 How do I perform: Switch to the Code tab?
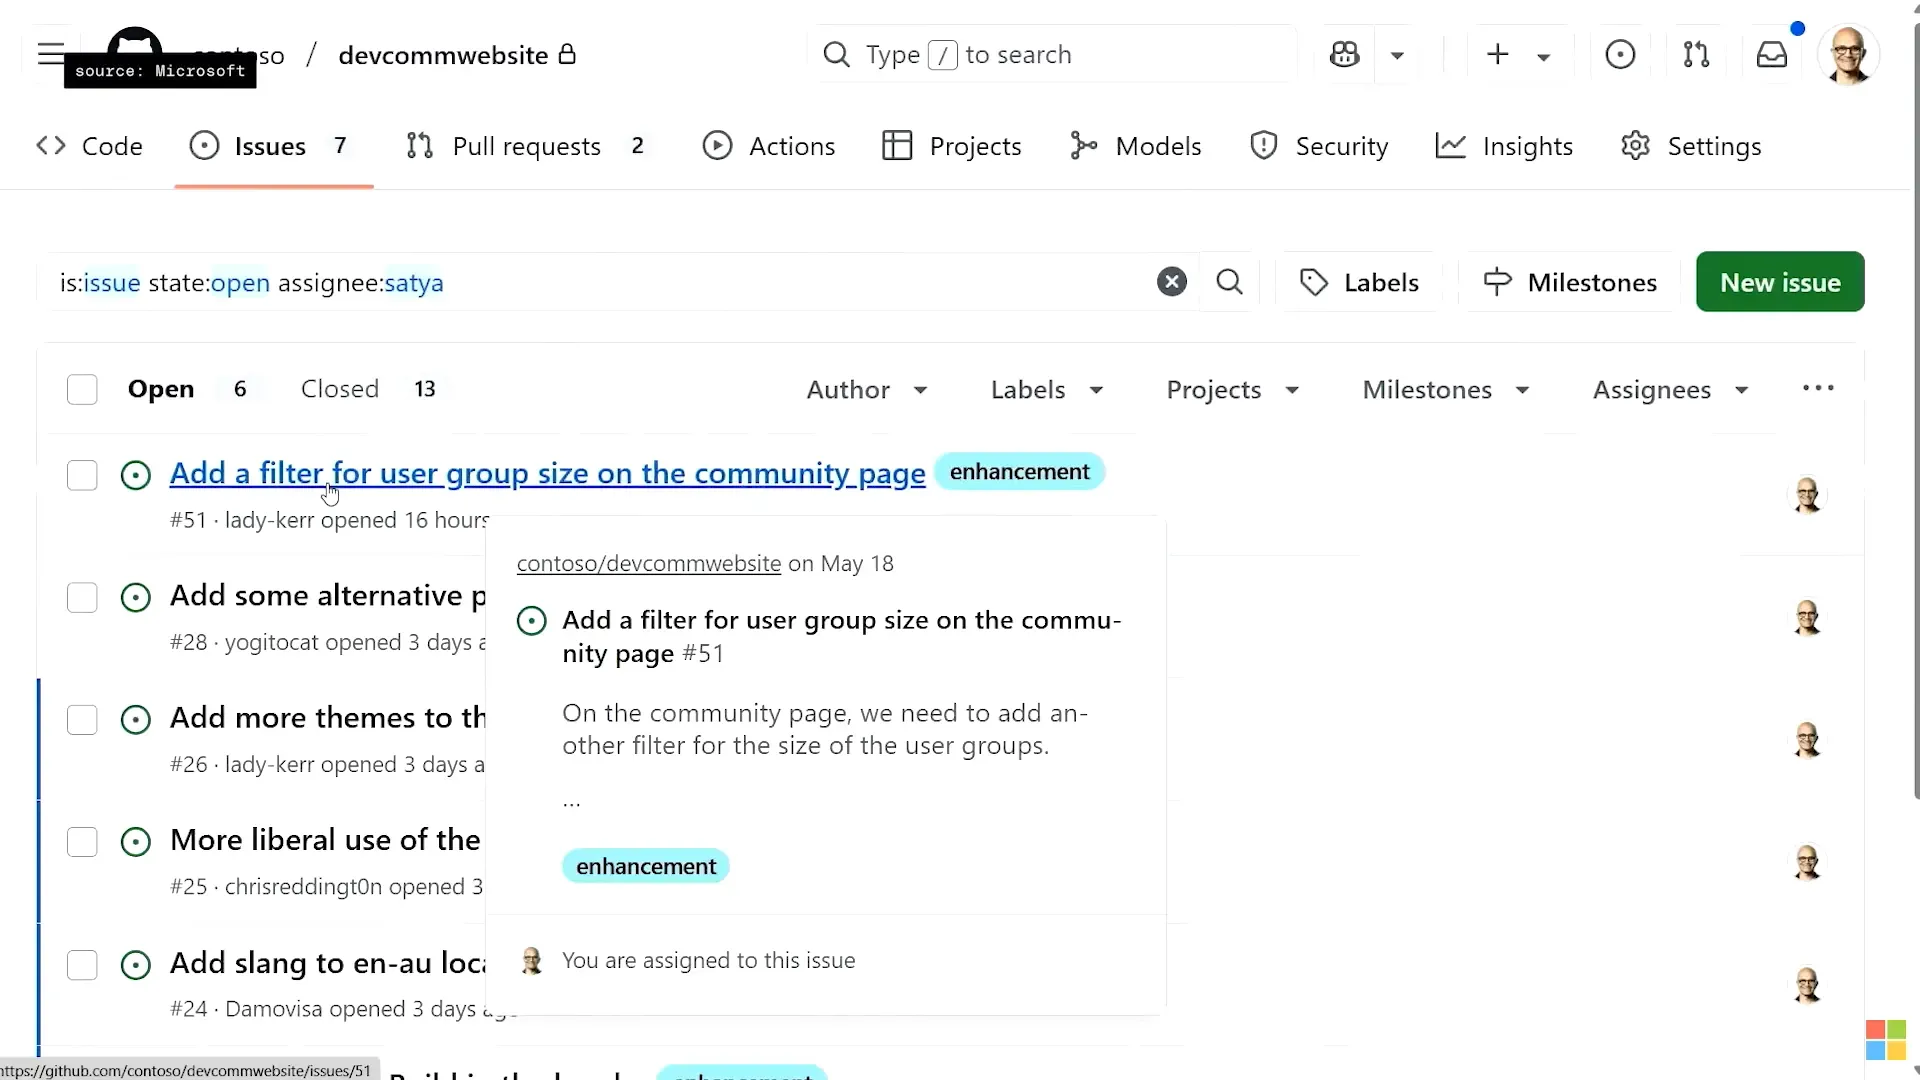coord(90,146)
